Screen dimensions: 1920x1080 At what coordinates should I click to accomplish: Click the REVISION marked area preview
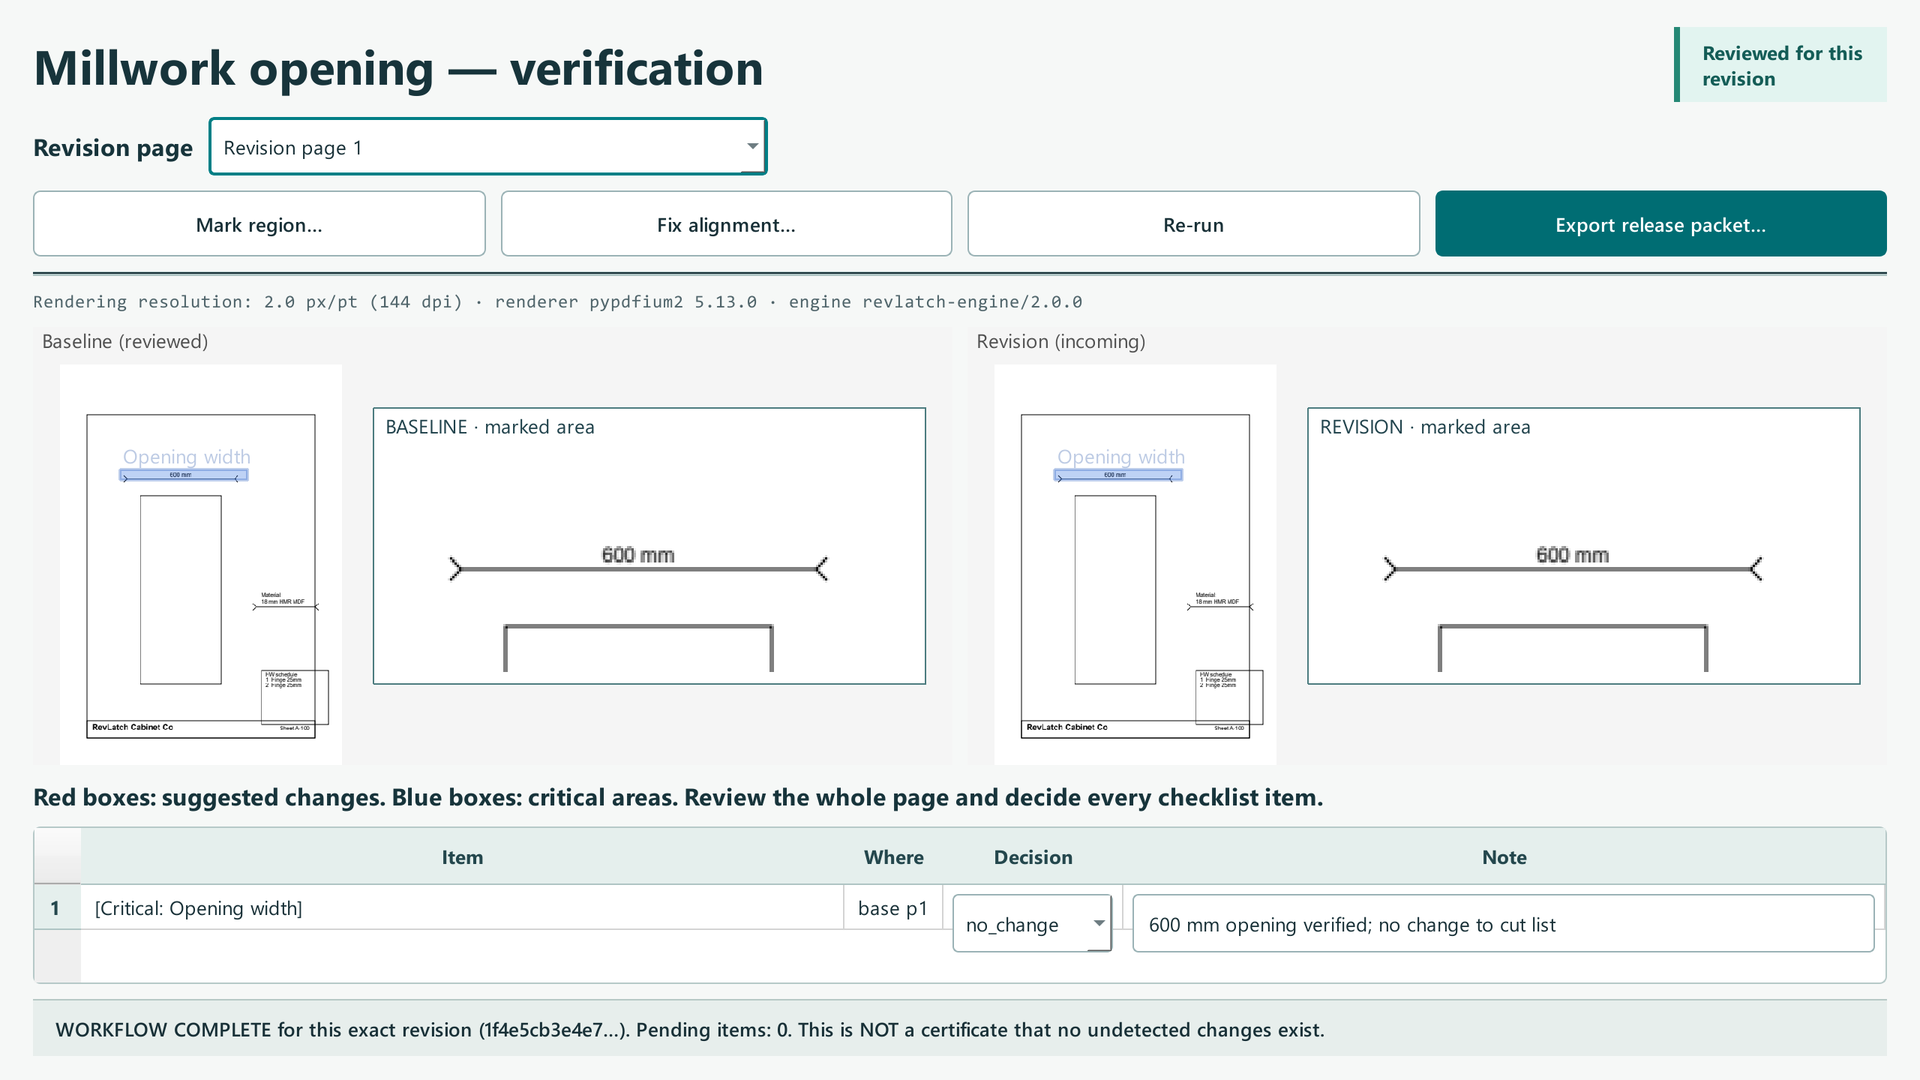(1584, 546)
